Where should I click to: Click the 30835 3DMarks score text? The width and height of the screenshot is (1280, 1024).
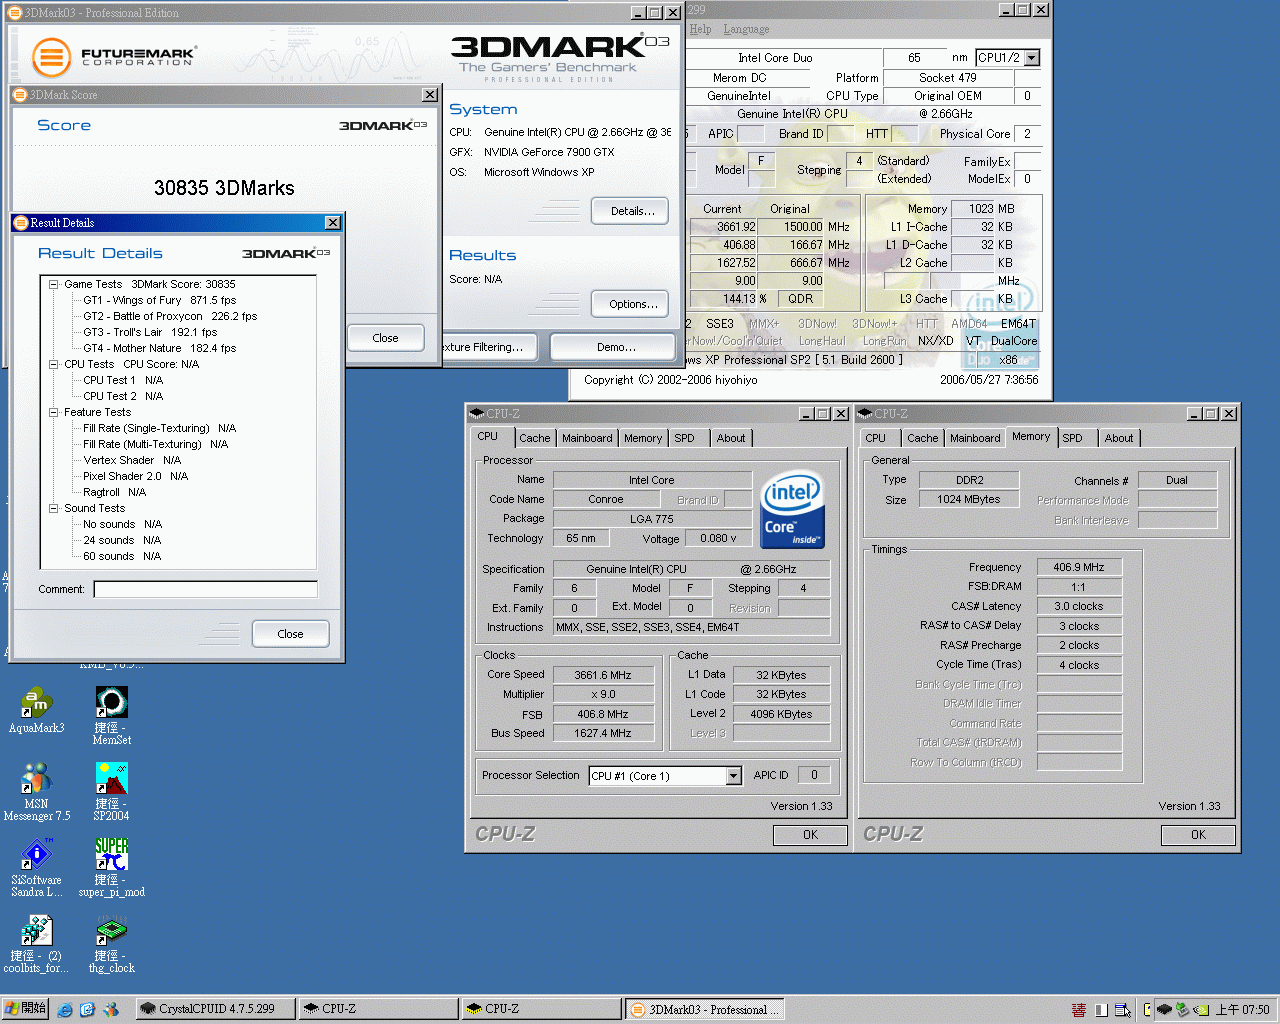[224, 188]
